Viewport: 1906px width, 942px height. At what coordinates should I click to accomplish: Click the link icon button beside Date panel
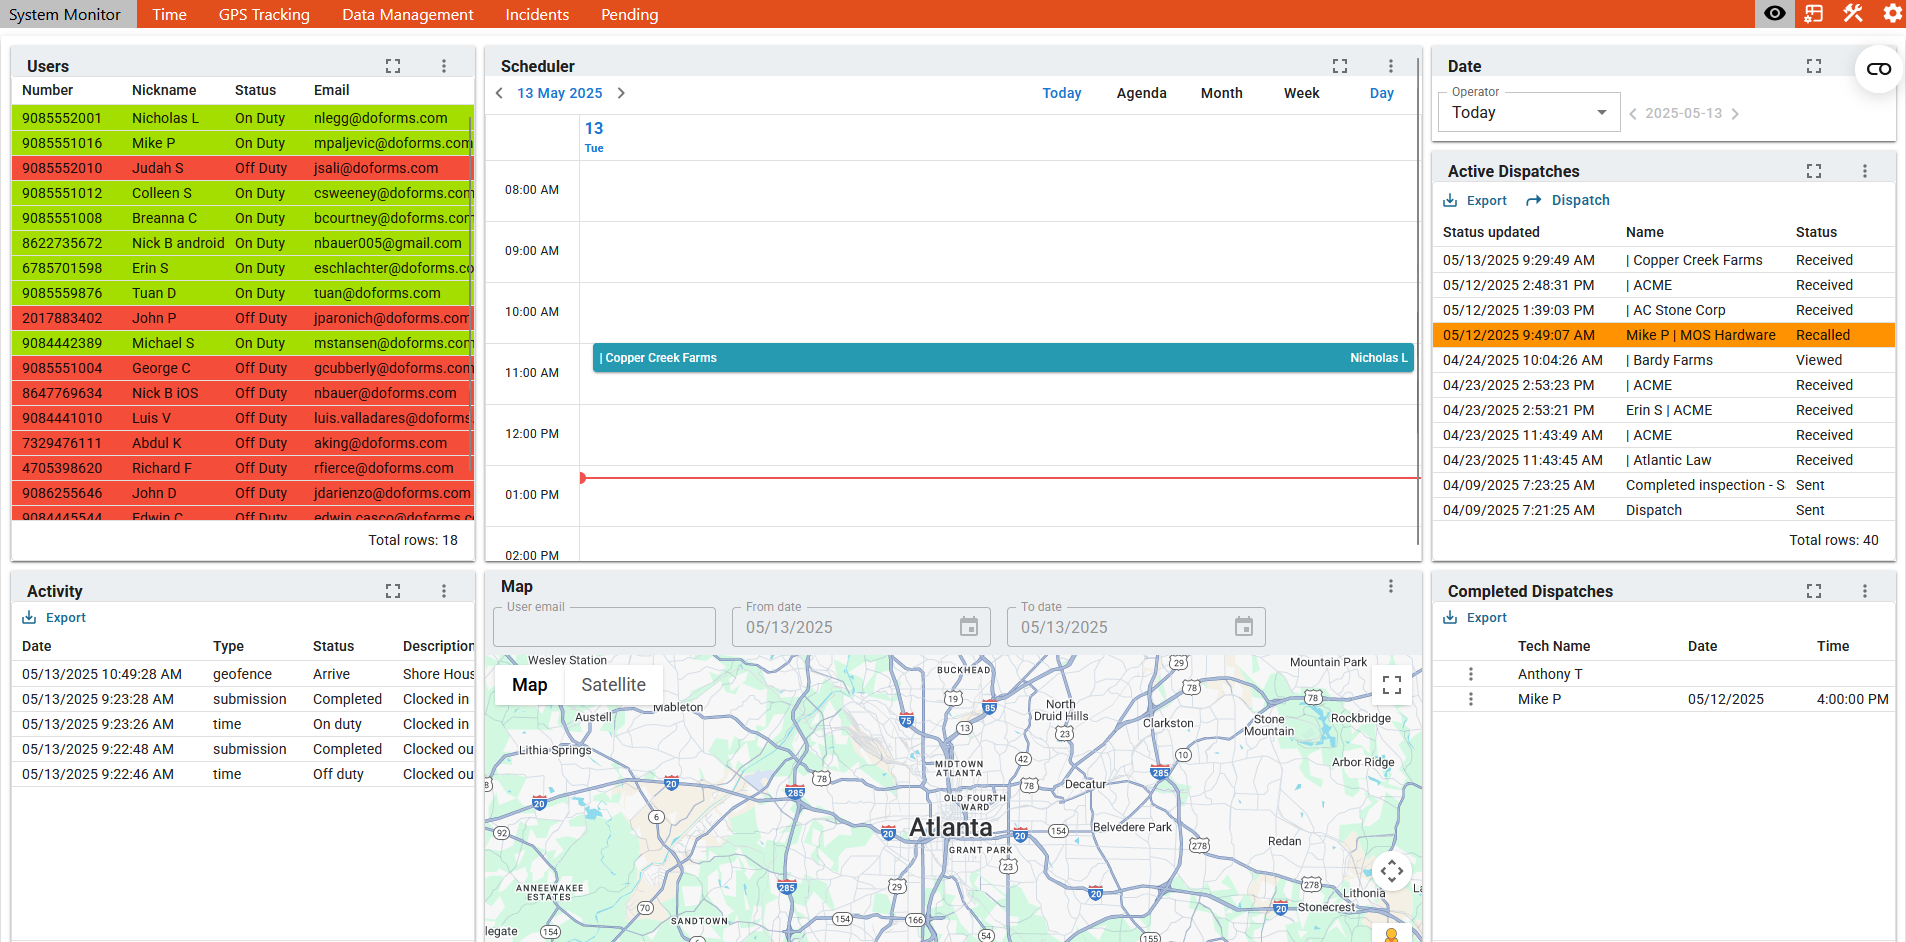(1879, 69)
